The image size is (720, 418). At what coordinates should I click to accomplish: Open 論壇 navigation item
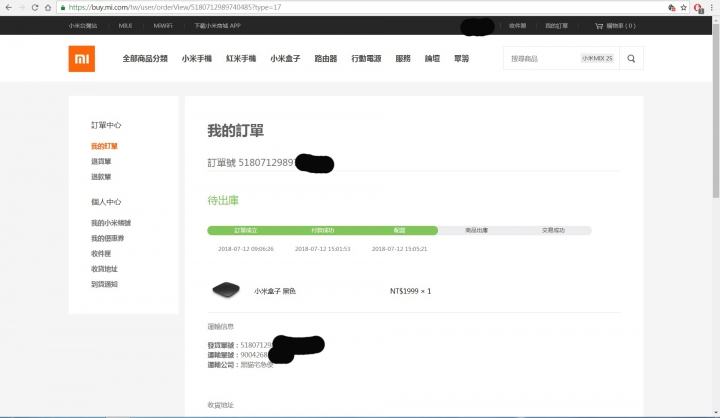(432, 58)
